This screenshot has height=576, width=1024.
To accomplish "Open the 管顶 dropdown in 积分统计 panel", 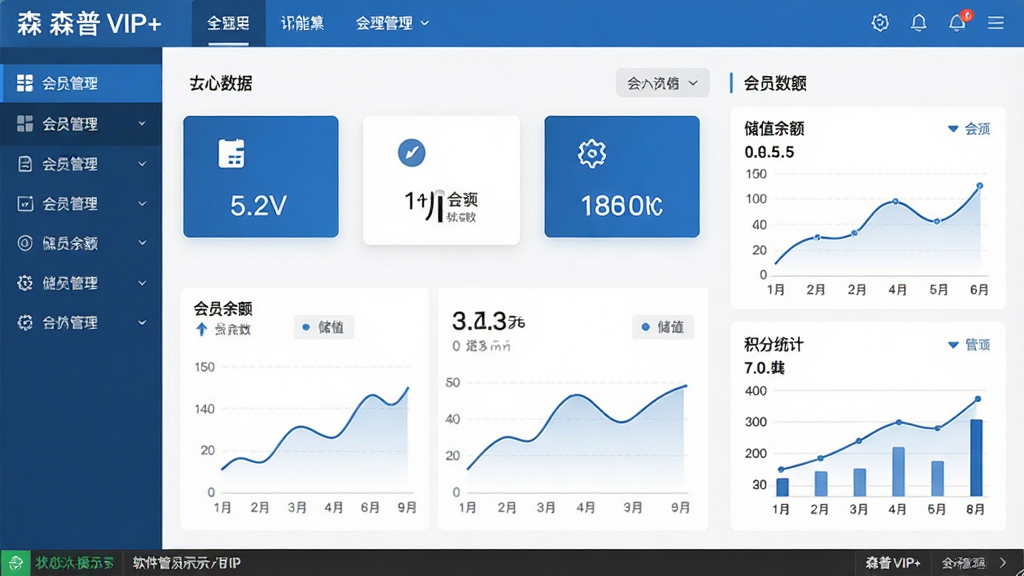I will coord(968,345).
